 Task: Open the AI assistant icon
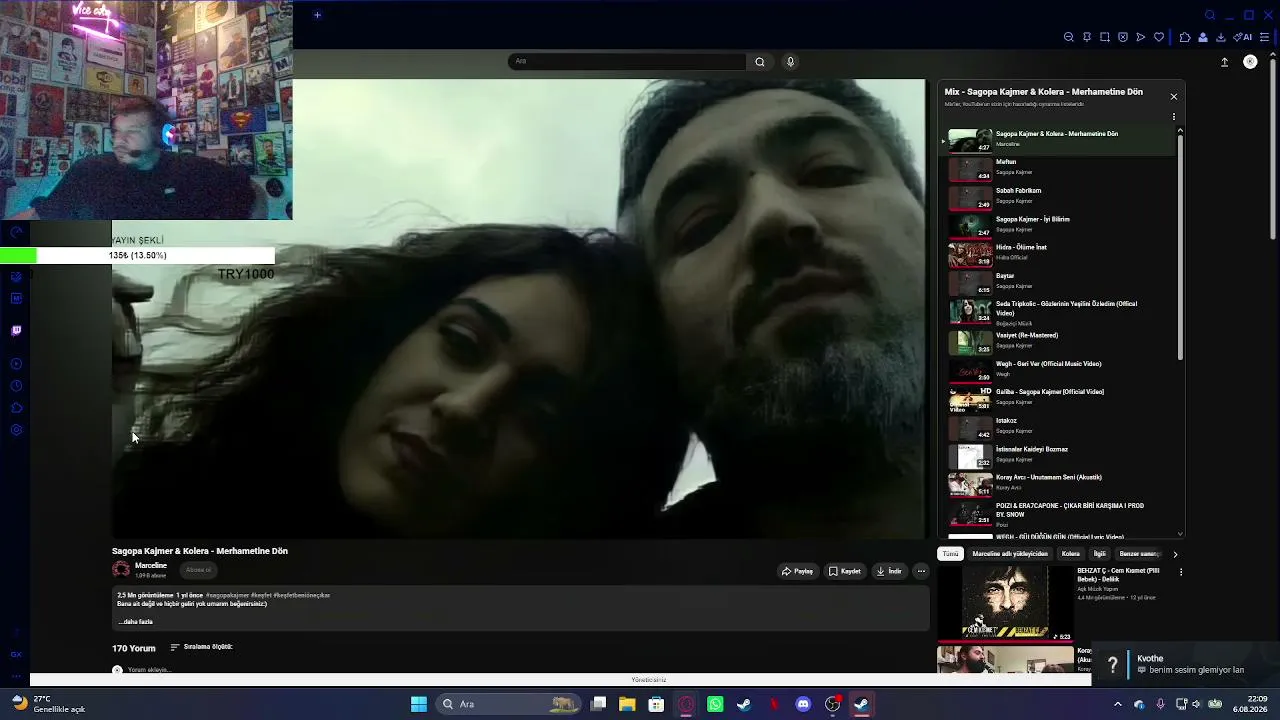(x=1243, y=37)
